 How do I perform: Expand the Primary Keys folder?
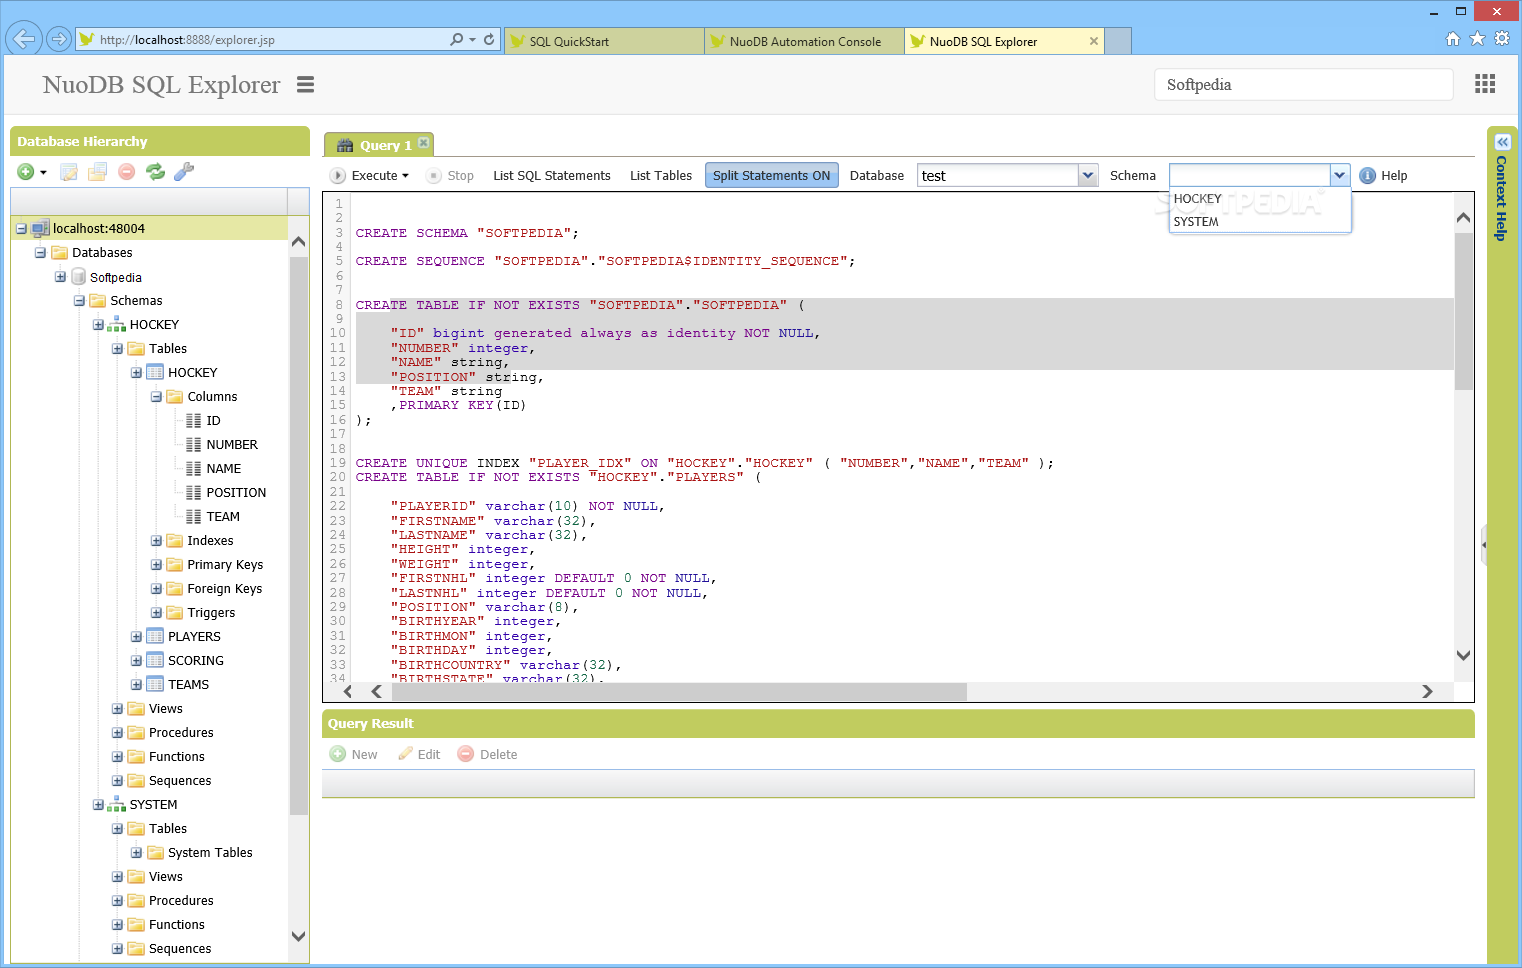[x=156, y=565]
